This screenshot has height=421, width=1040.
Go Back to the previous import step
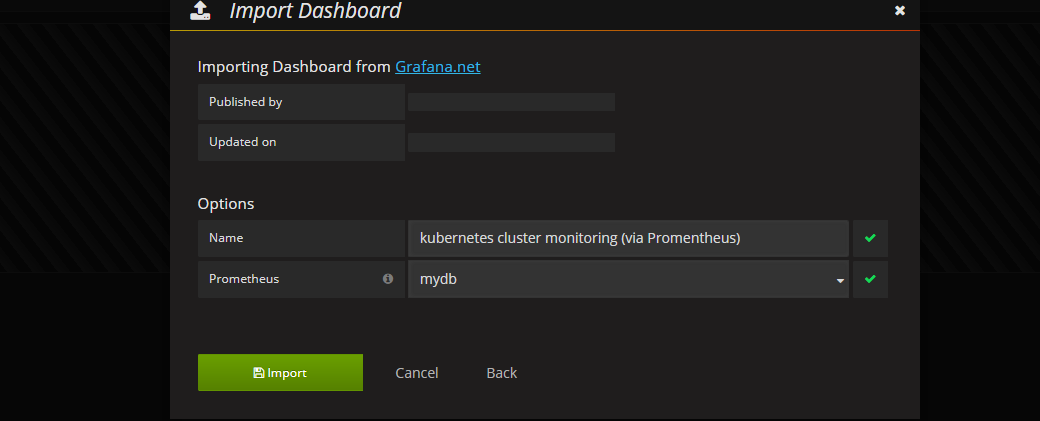tap(502, 373)
